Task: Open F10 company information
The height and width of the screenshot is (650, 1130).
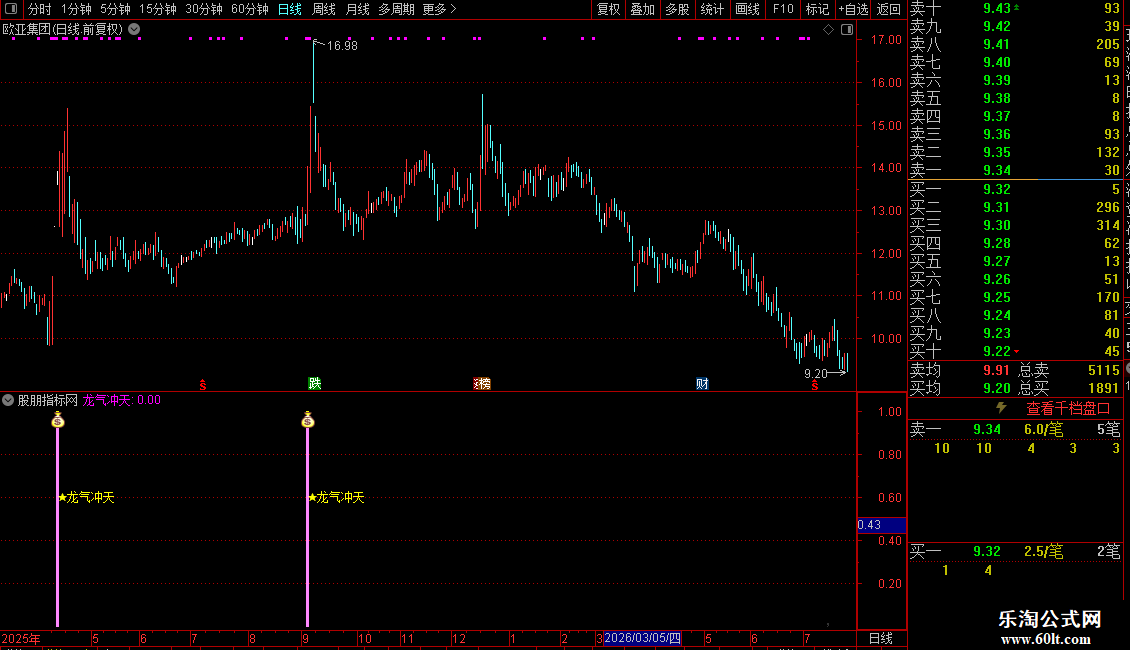Action: [783, 9]
